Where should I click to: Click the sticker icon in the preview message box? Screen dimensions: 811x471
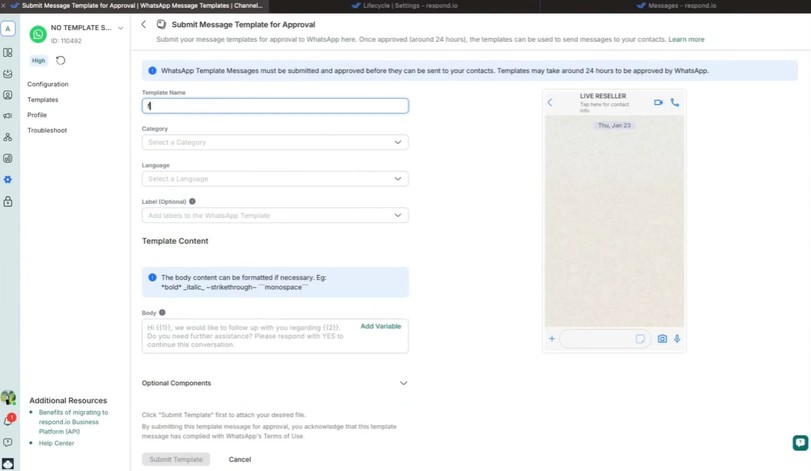(x=640, y=339)
